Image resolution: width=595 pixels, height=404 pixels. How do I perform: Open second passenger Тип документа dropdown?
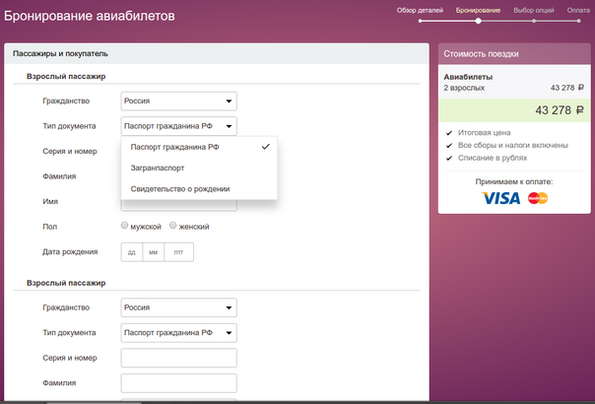coord(179,333)
